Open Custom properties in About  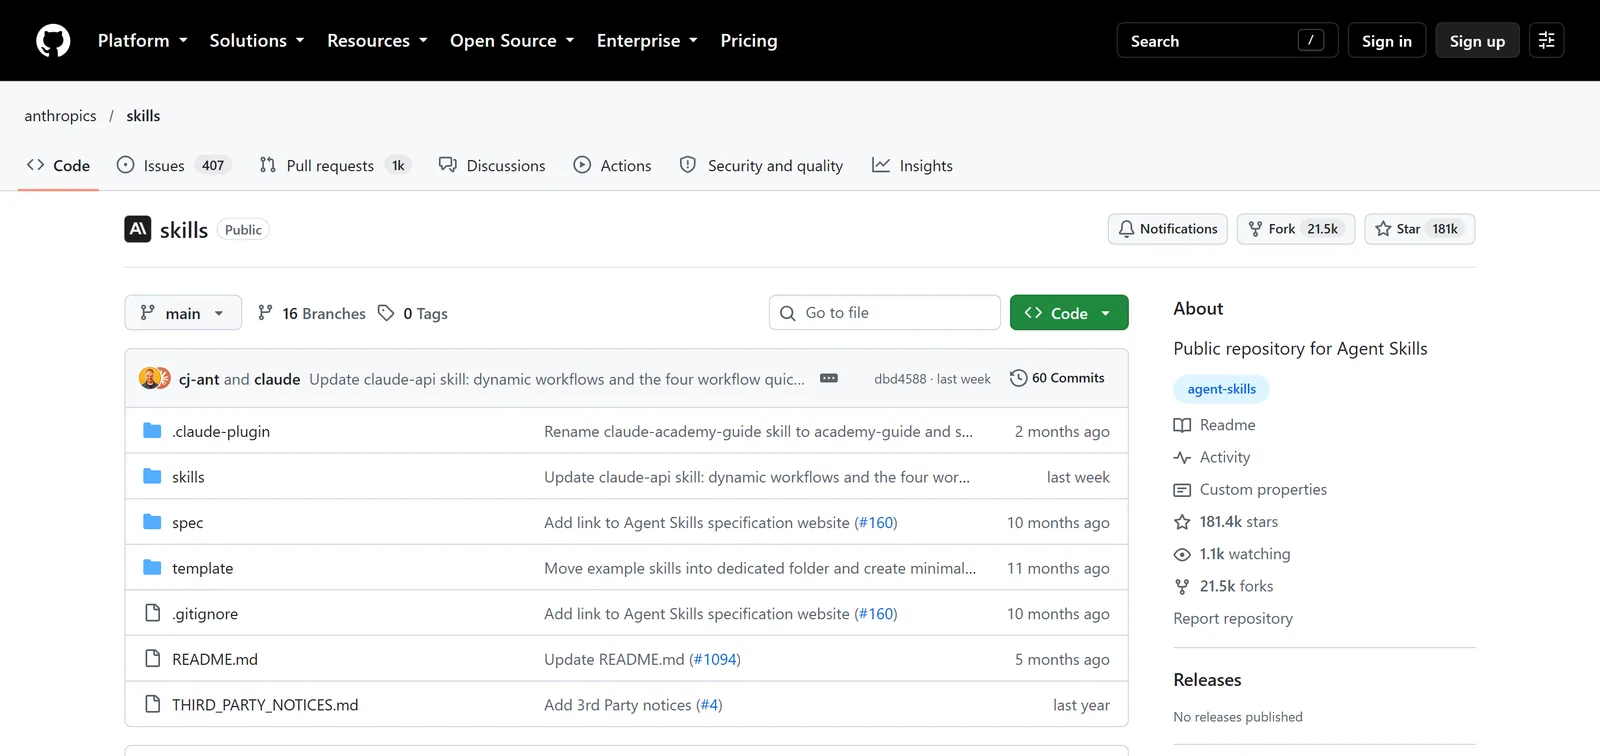click(x=1250, y=489)
